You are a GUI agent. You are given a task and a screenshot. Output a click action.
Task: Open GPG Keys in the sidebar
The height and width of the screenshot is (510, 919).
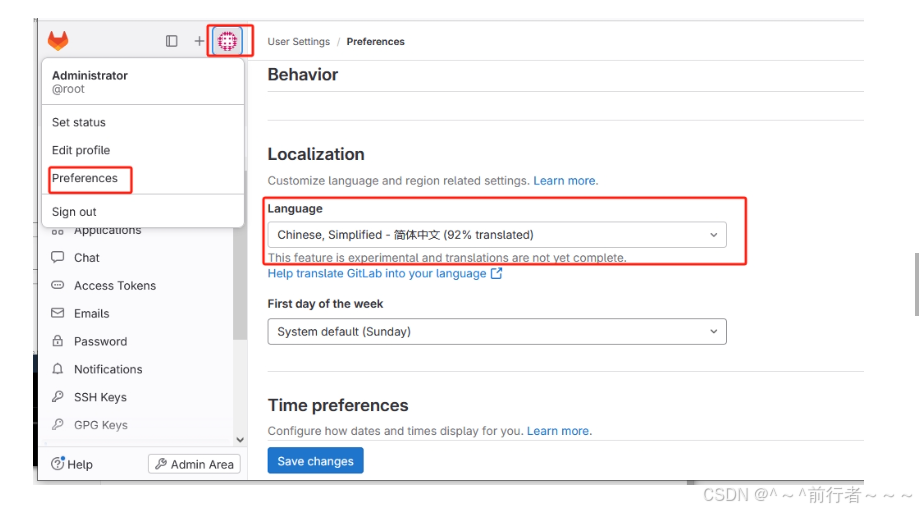pyautogui.click(x=101, y=425)
